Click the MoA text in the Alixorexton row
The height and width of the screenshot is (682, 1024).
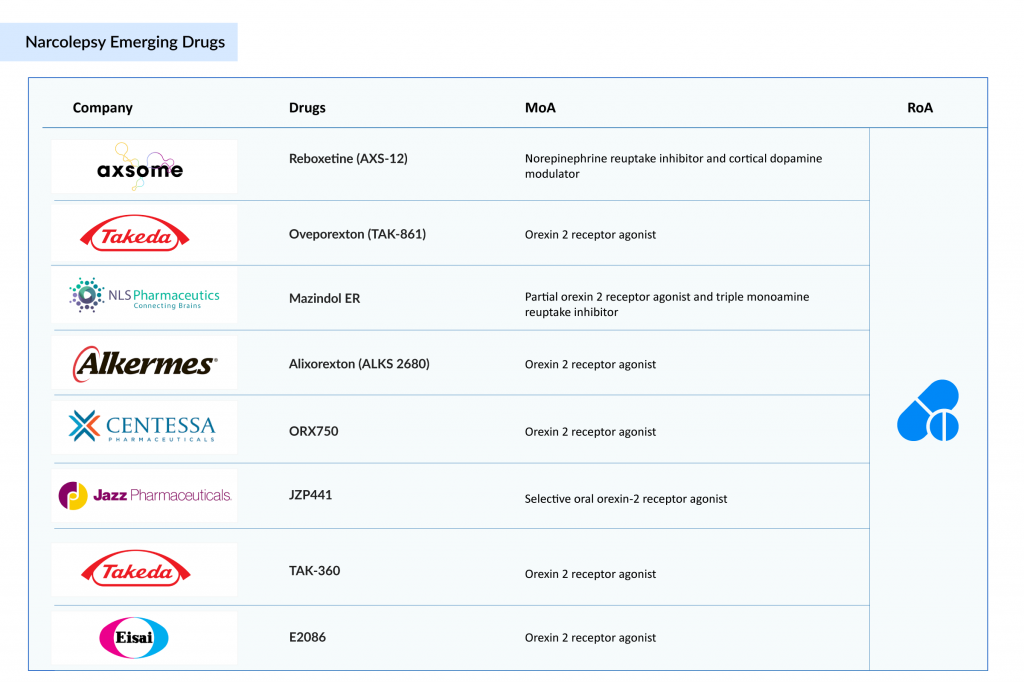point(590,365)
